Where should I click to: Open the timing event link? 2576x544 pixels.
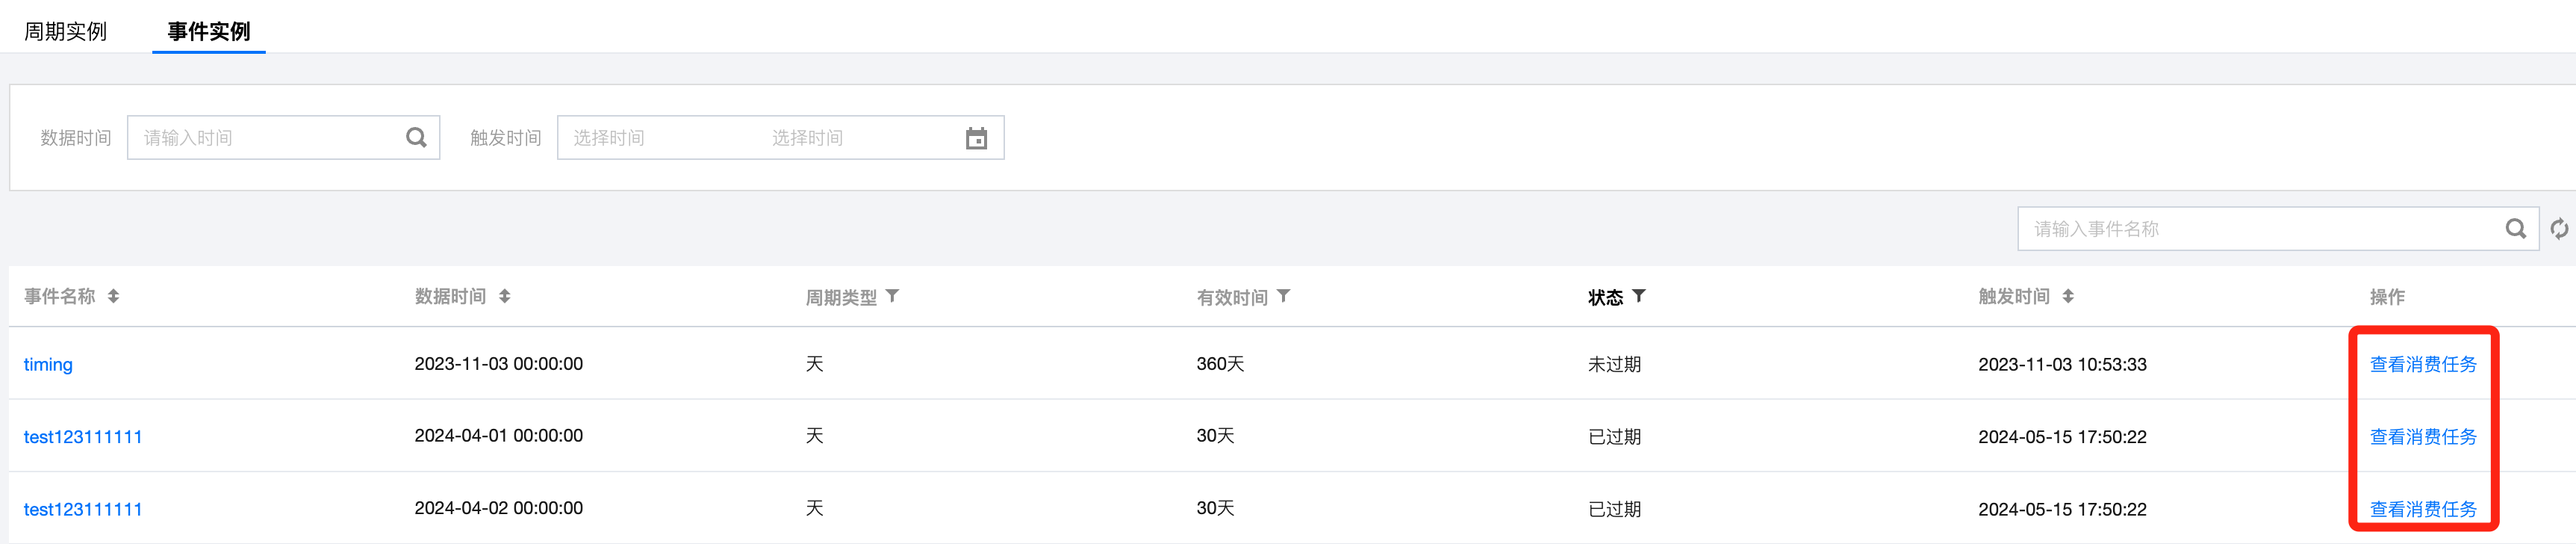point(48,364)
